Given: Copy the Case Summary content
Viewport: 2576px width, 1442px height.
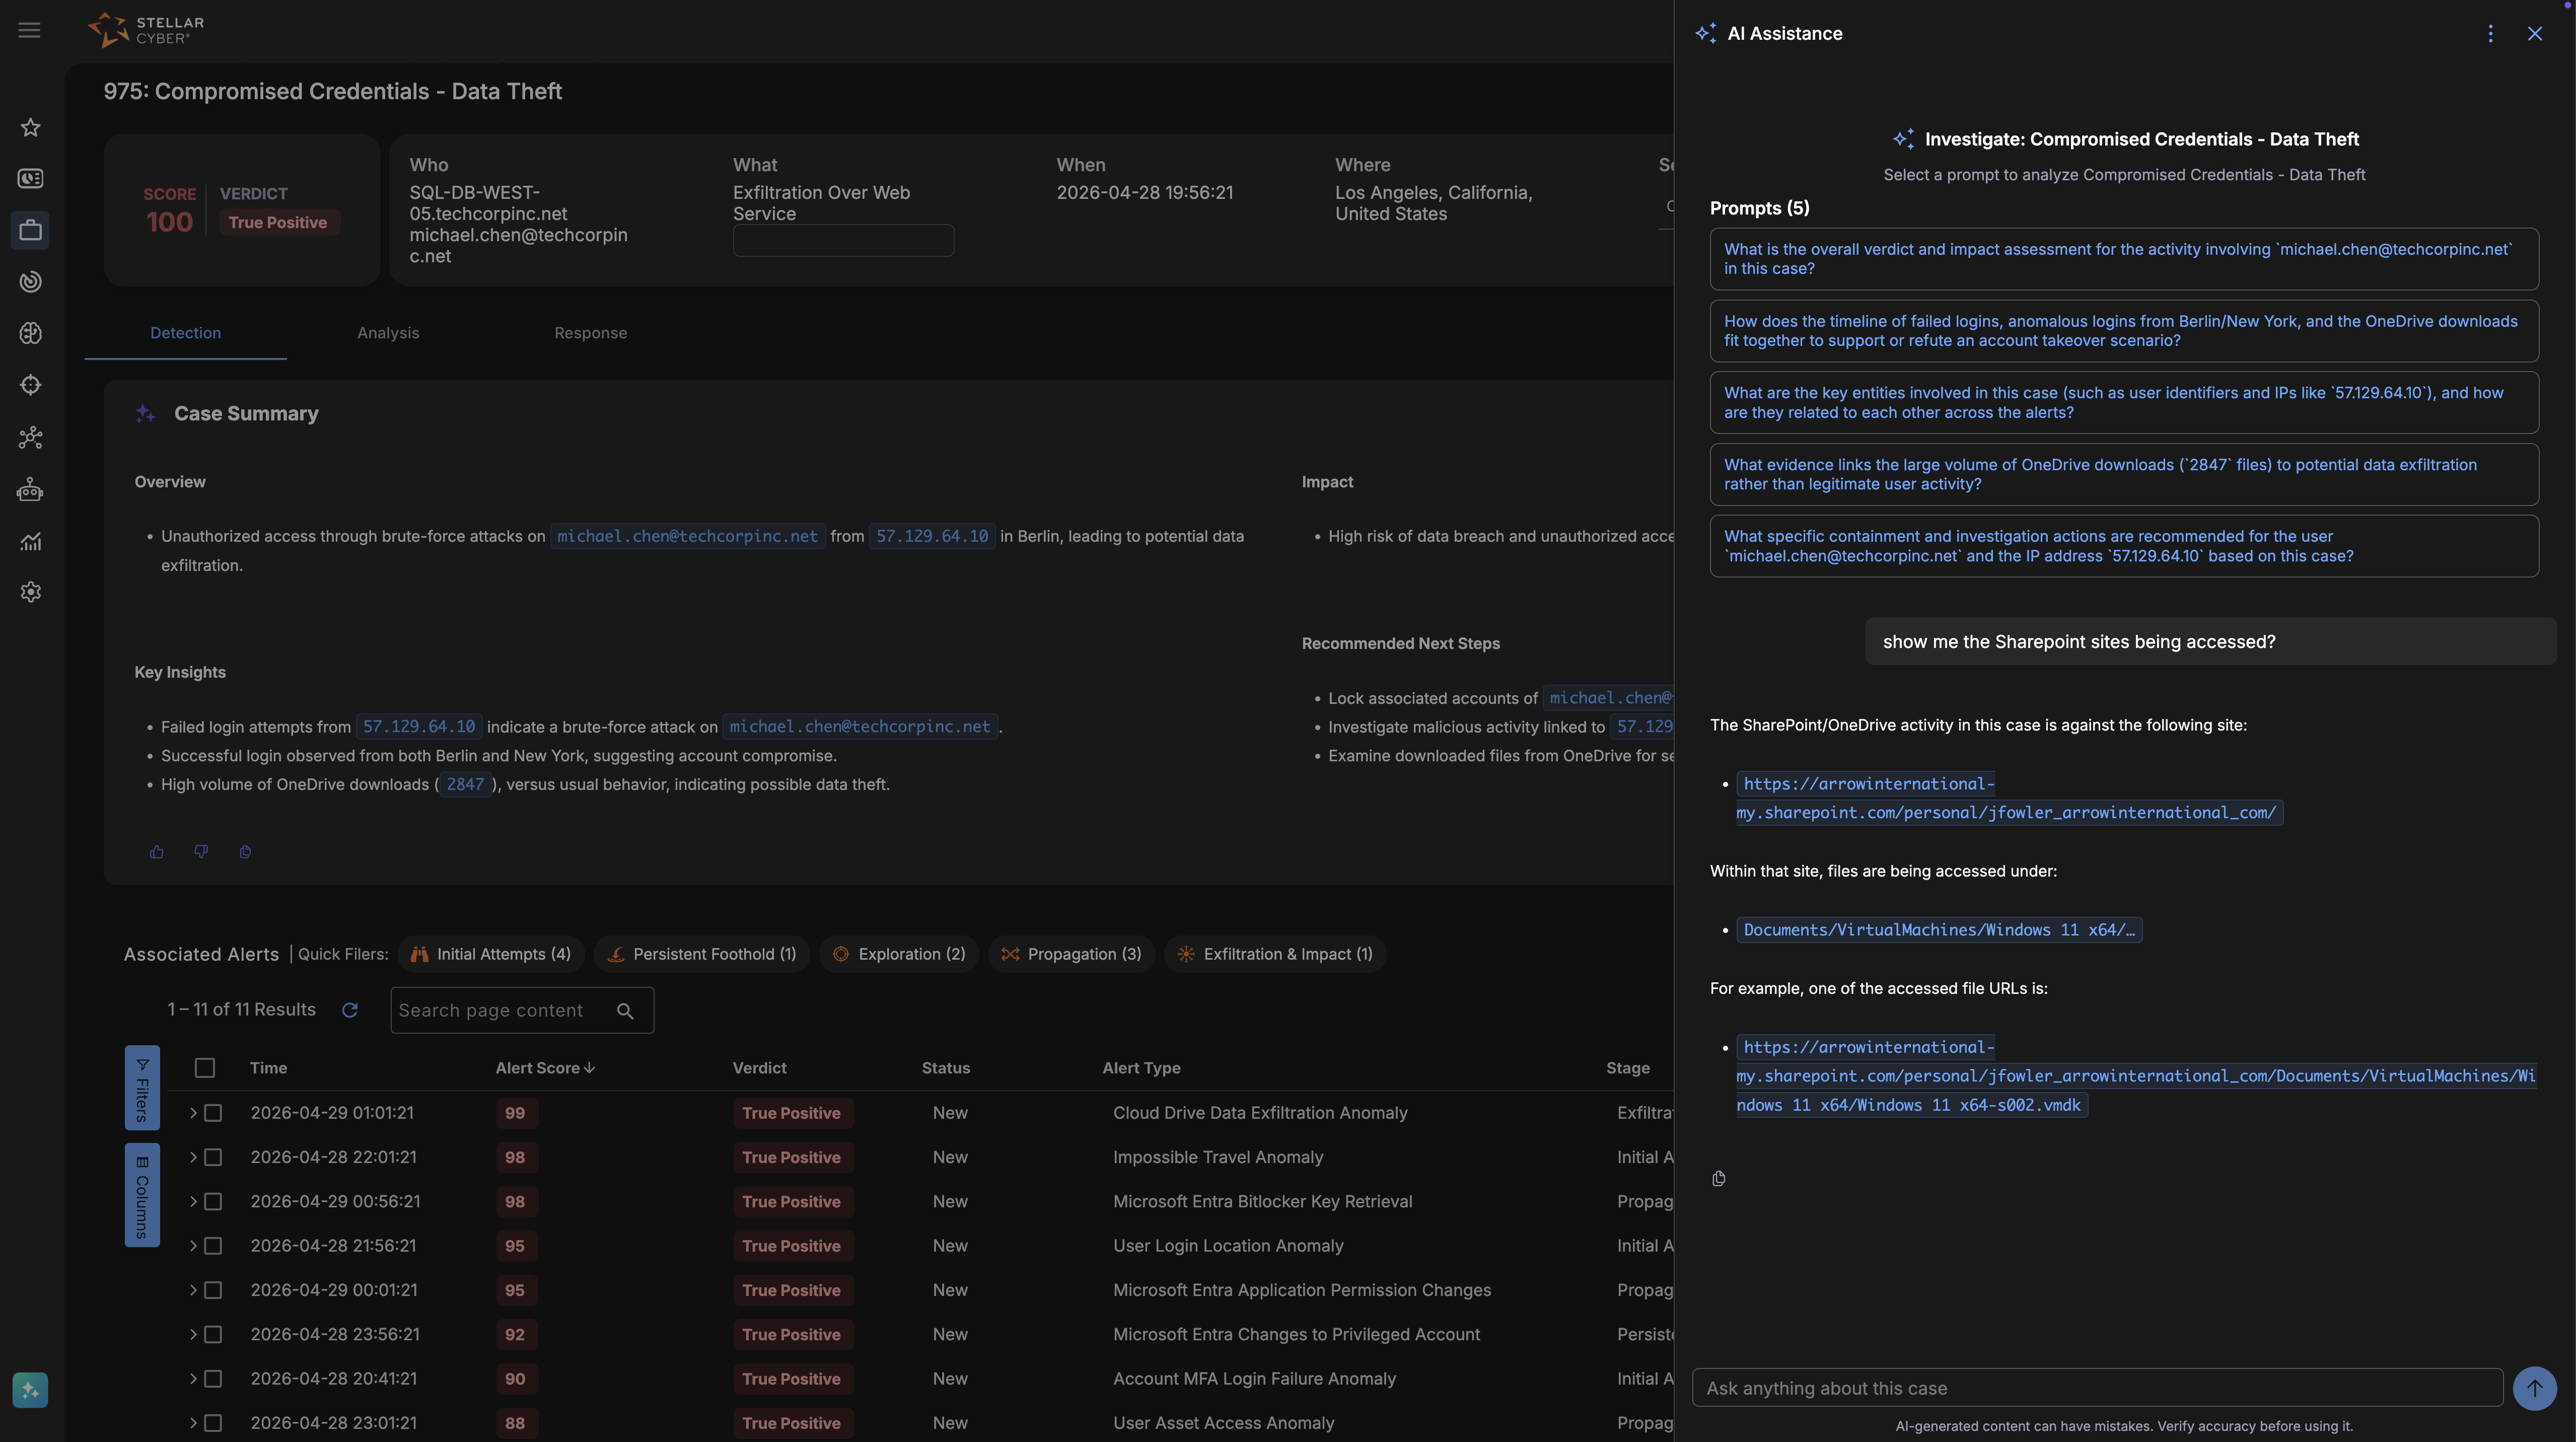Looking at the screenshot, I should point(245,852).
